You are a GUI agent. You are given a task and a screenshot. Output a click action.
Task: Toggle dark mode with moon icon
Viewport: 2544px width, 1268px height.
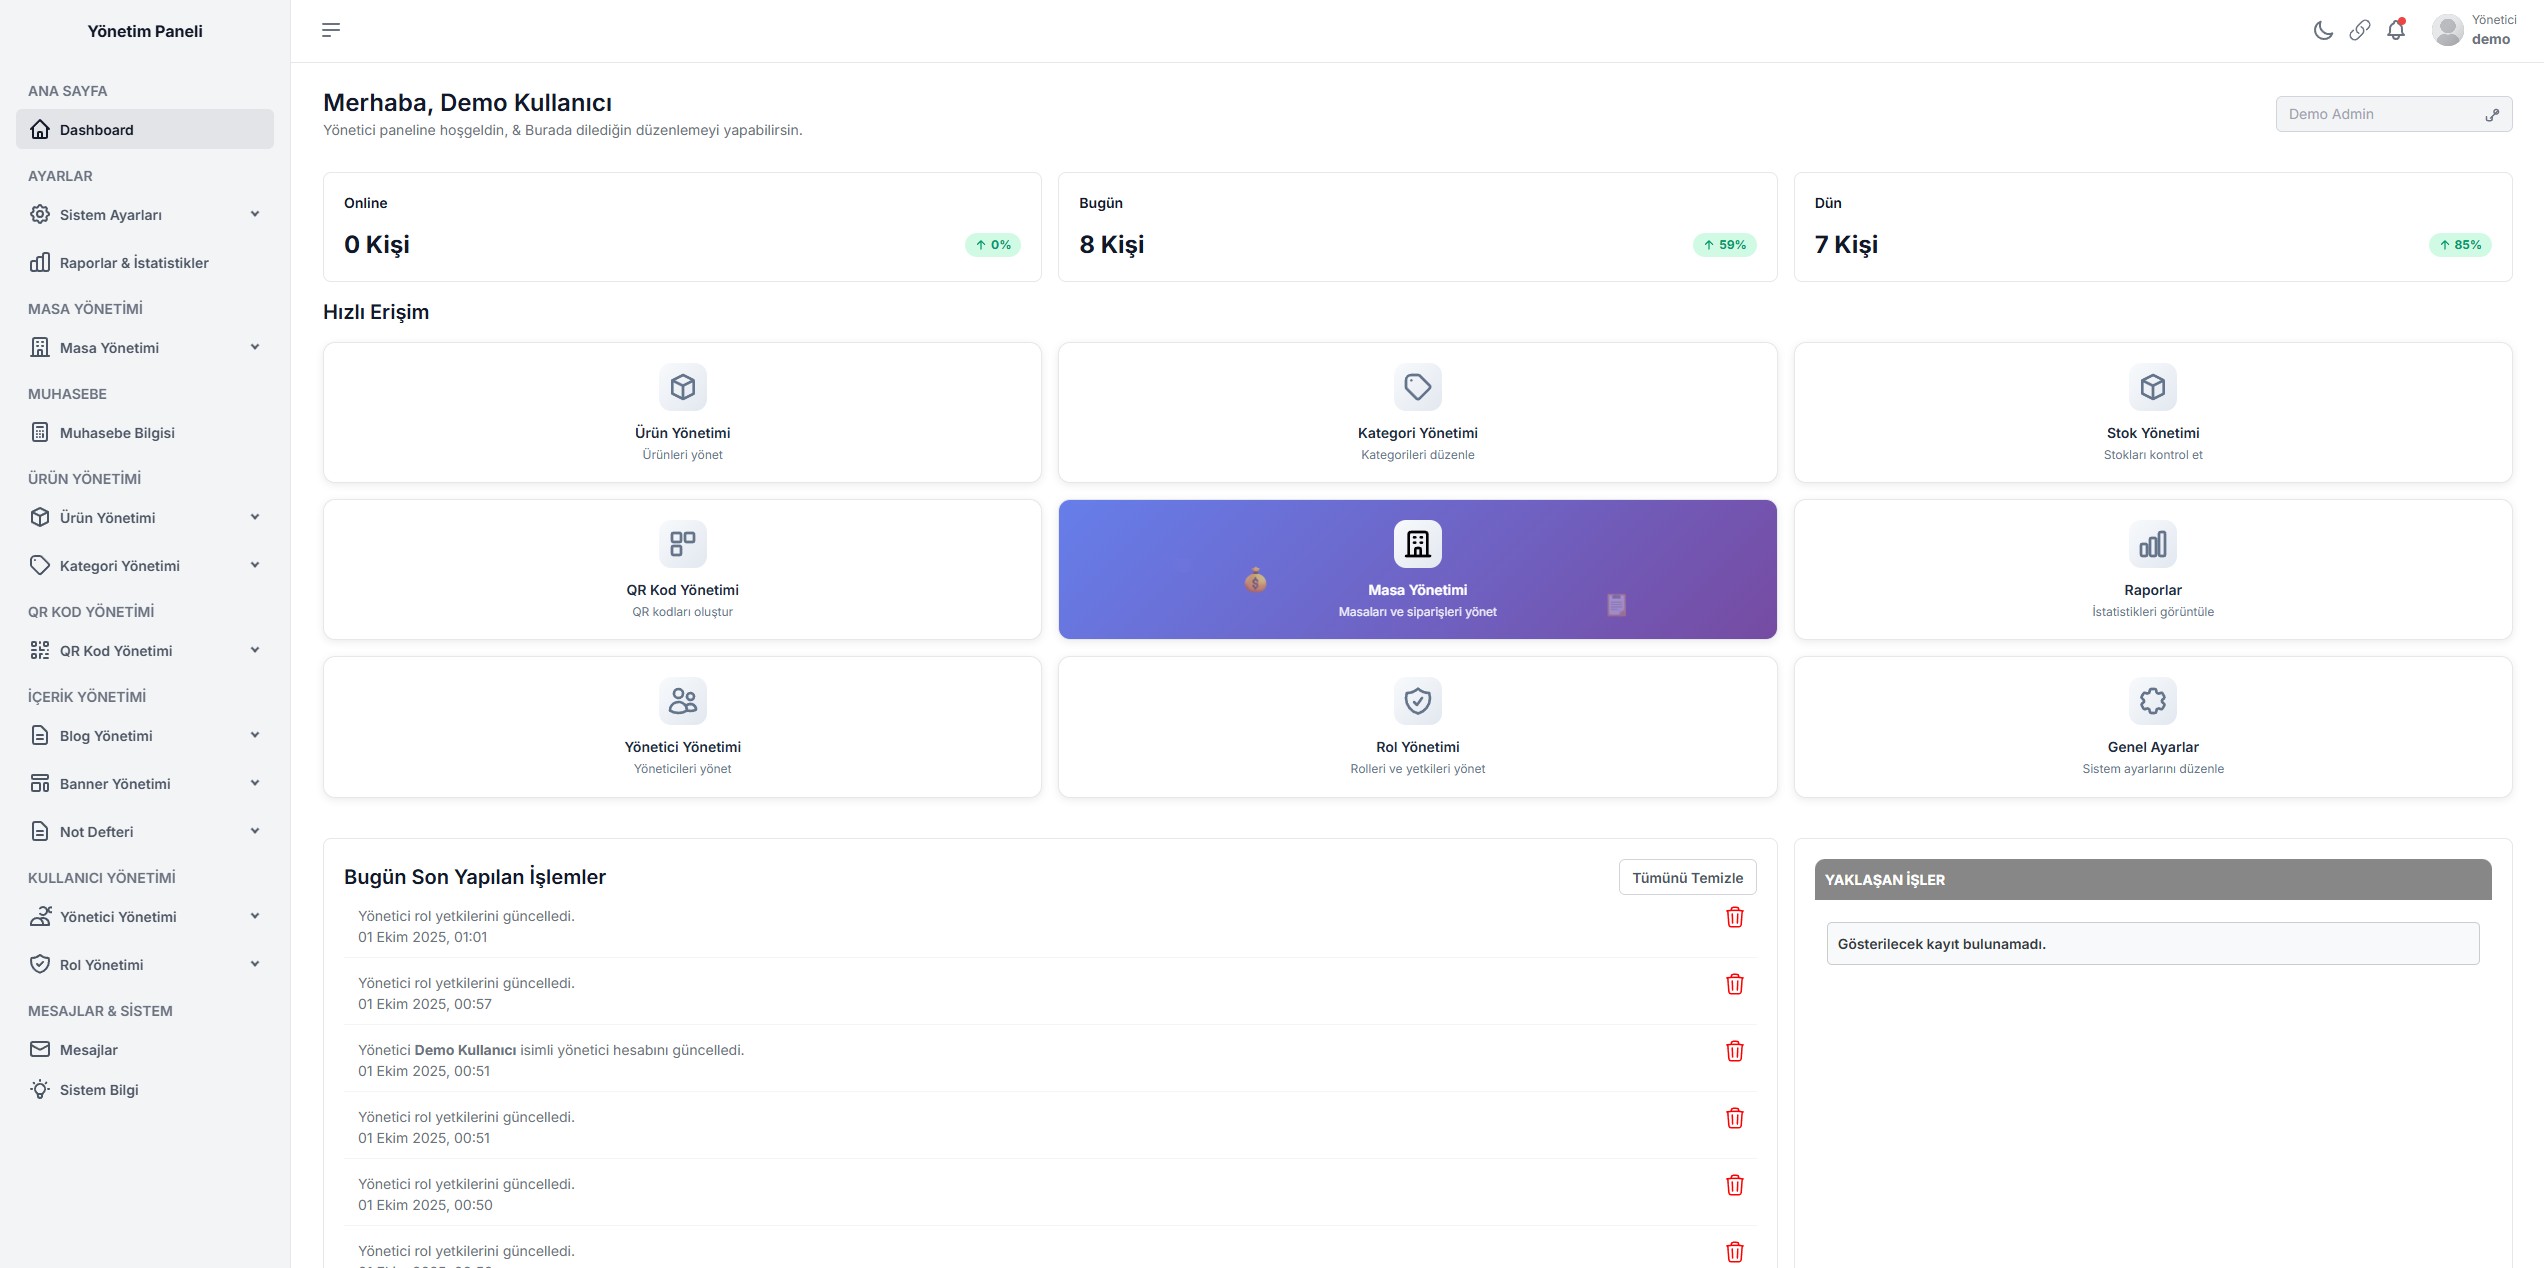click(2323, 30)
